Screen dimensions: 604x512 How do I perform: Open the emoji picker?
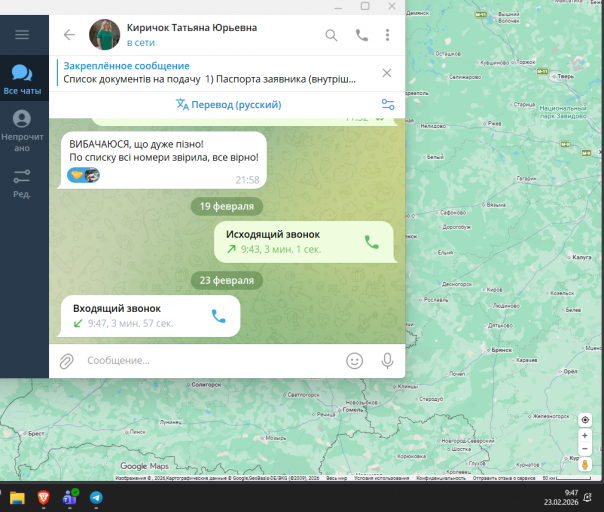354,361
